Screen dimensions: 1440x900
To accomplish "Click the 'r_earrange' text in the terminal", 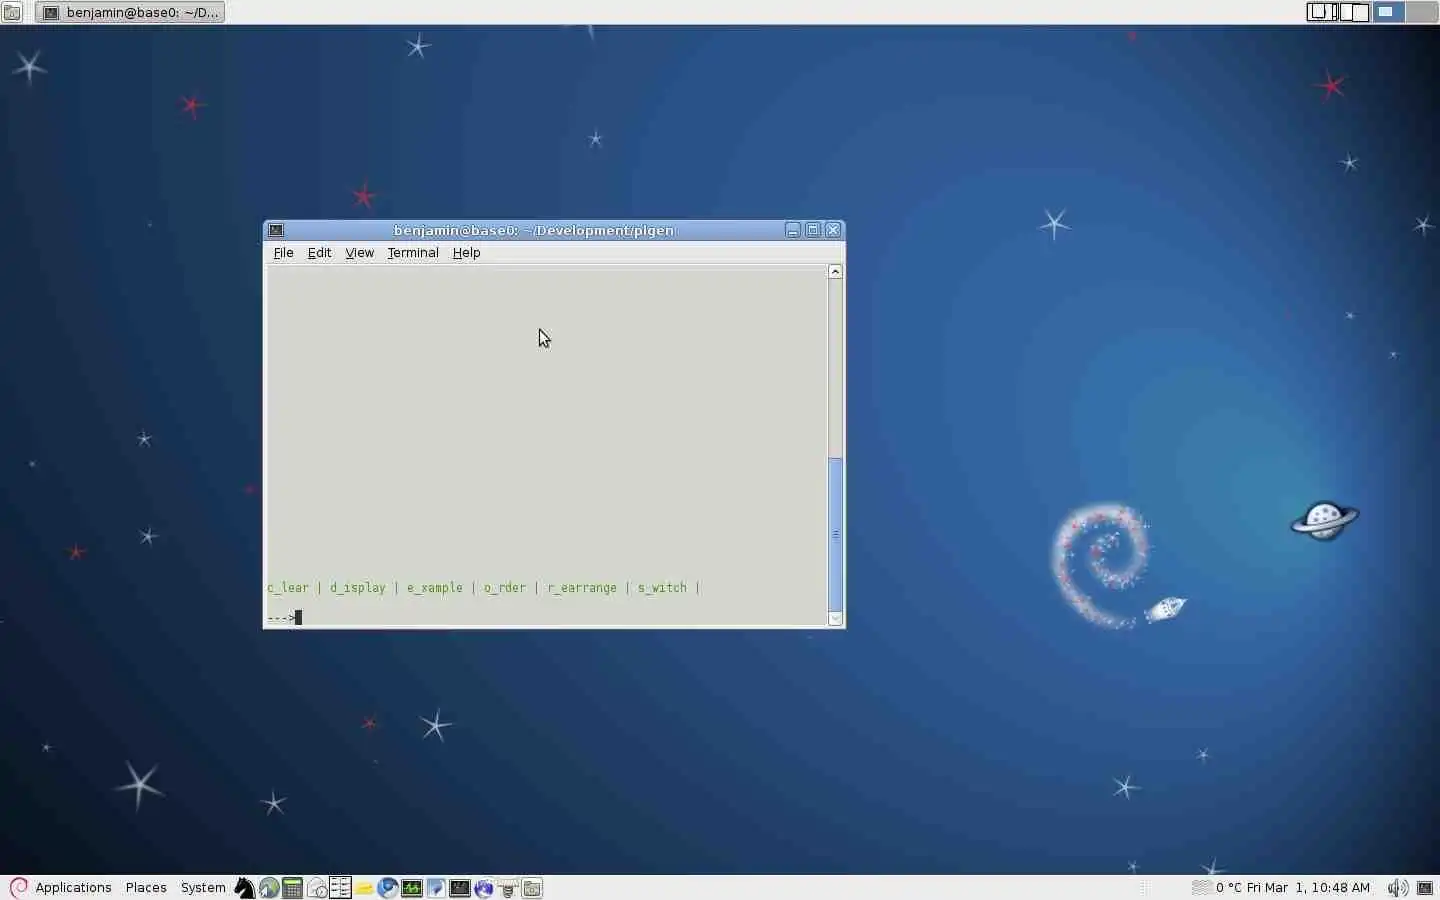I will pos(582,588).
